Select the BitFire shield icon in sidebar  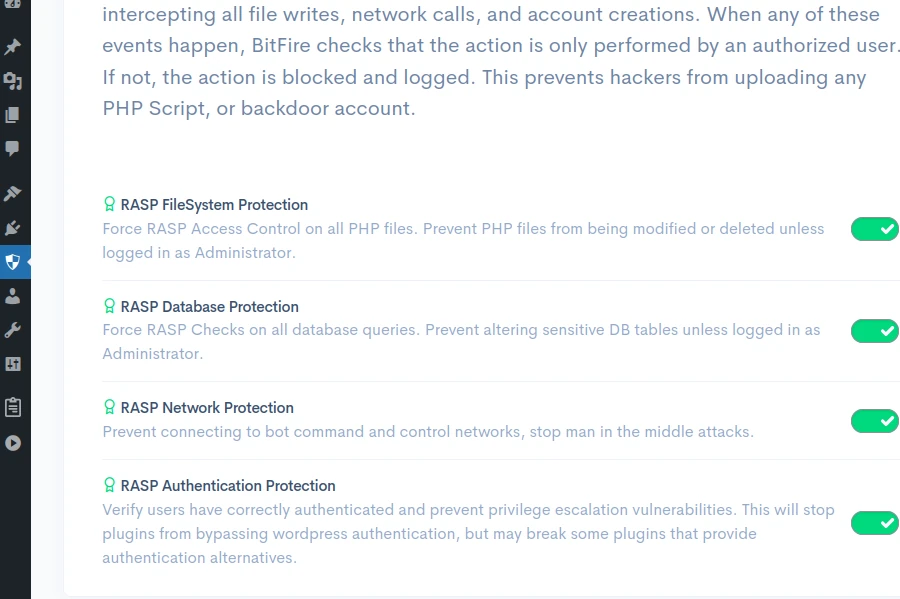pos(12,262)
